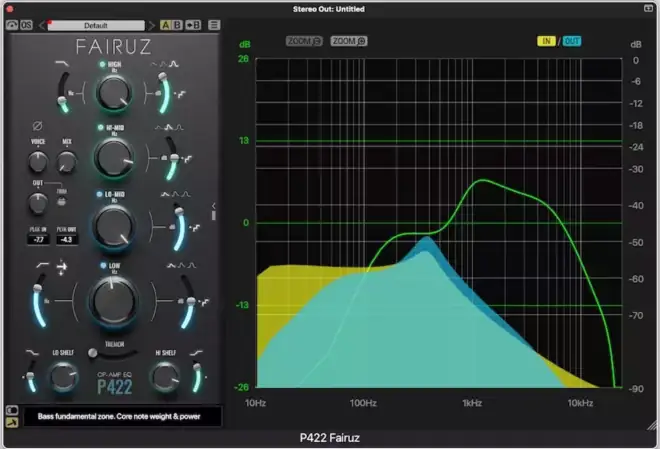The image size is (660, 449).
Task: Click the OUT gain knob
Action: [x=38, y=203]
